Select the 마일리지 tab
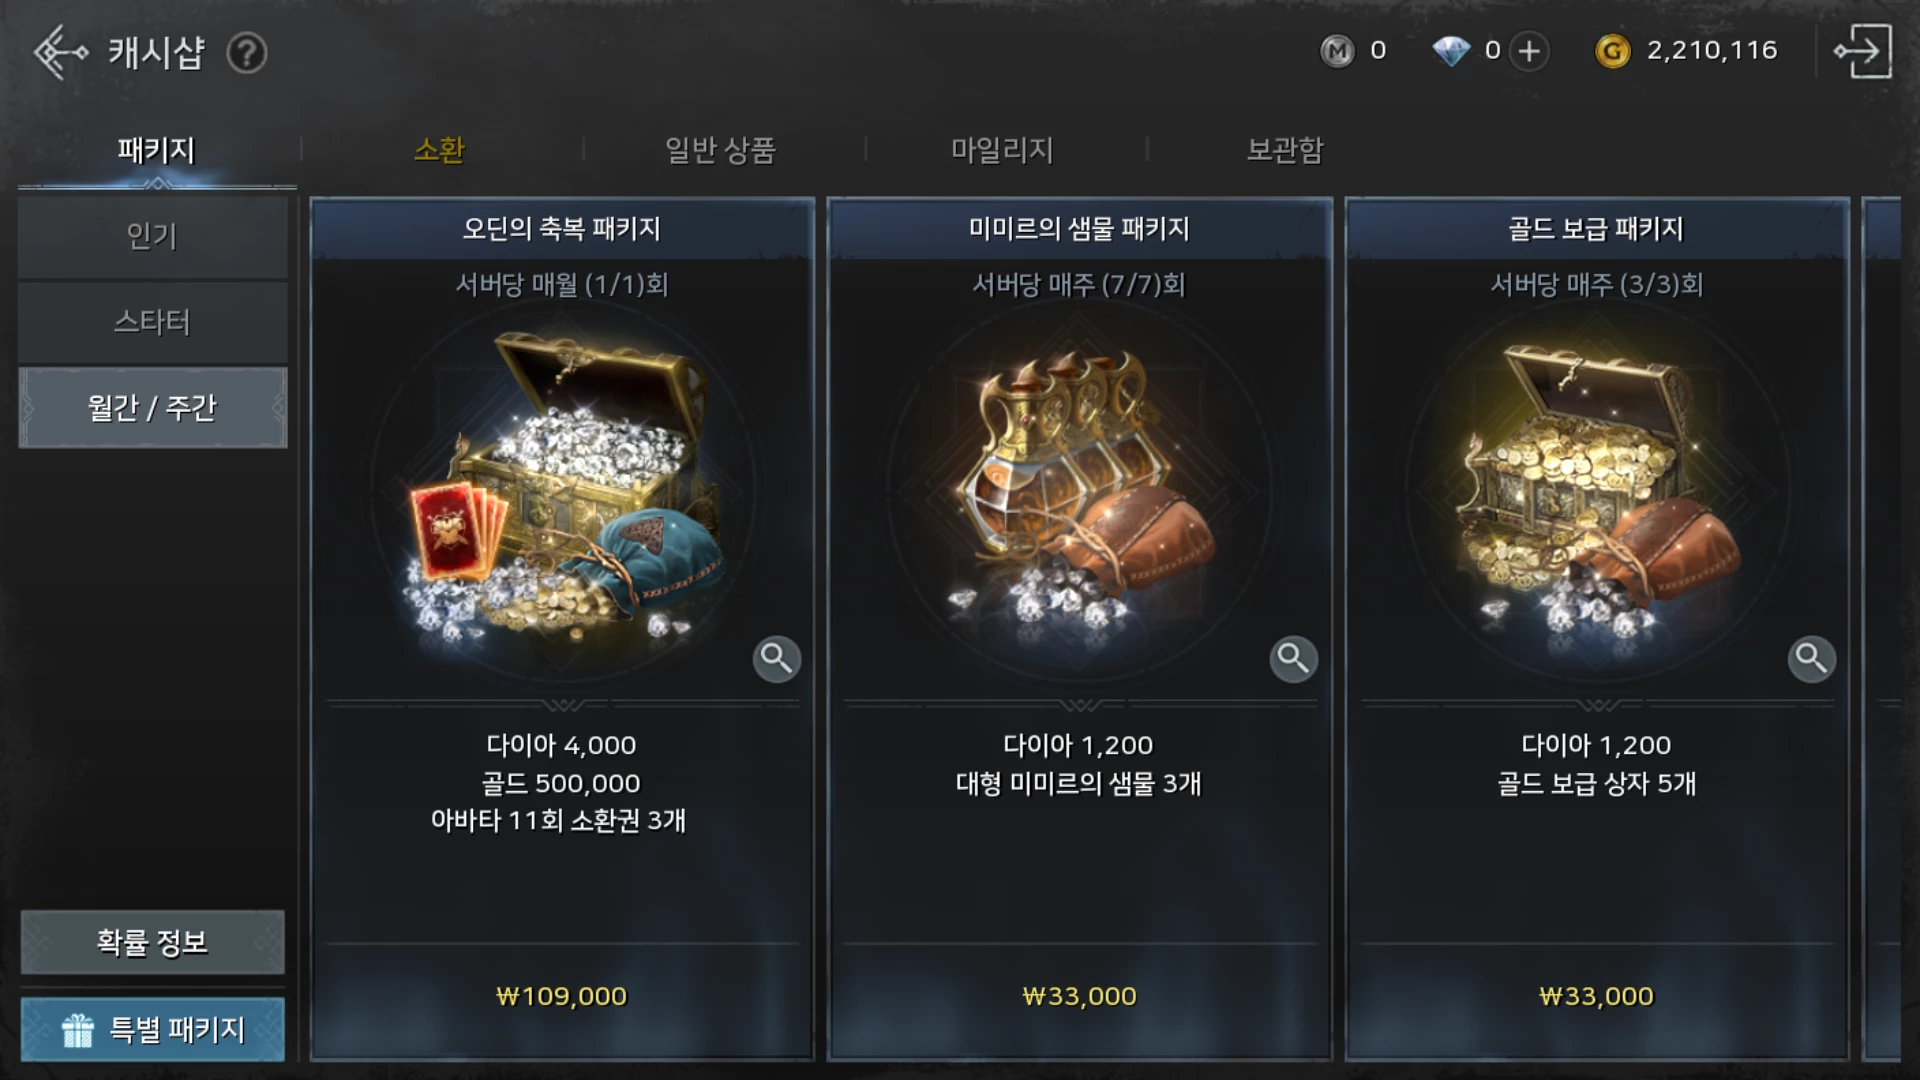Screen dimensions: 1920x1080 coord(1002,150)
